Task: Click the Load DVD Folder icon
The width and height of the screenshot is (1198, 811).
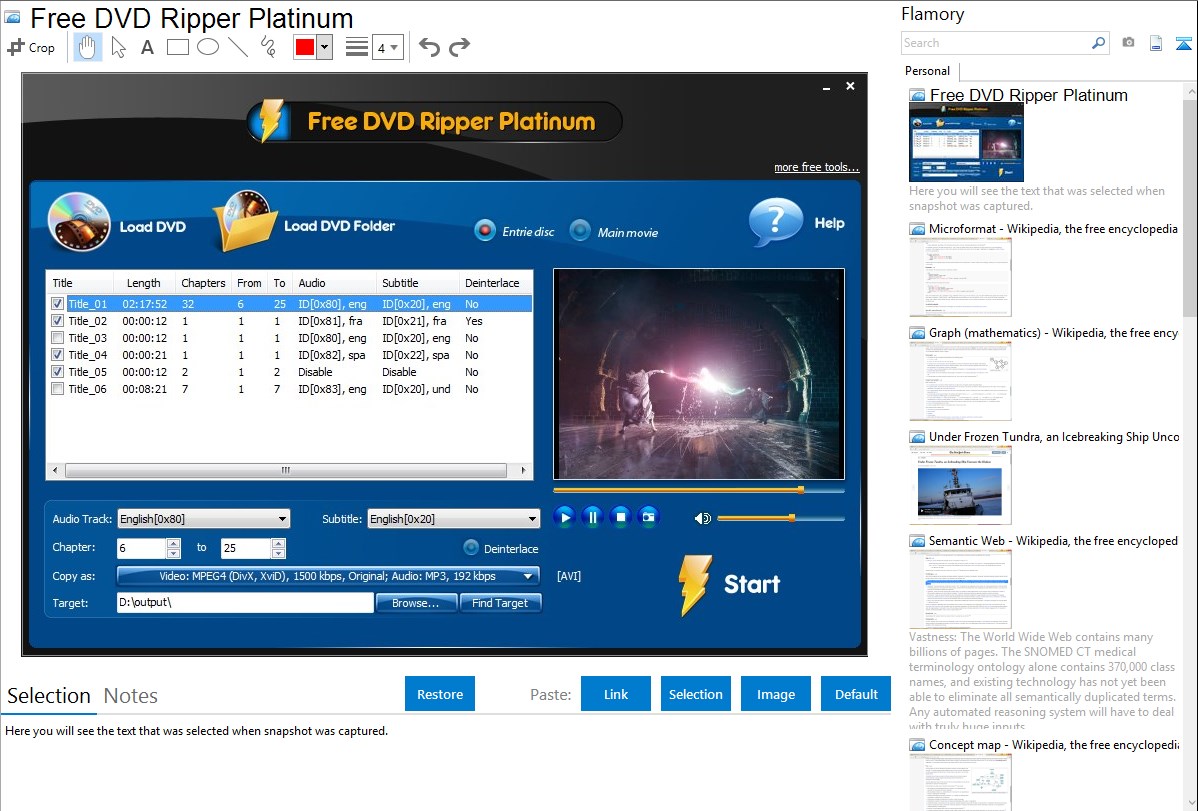Action: click(x=244, y=221)
